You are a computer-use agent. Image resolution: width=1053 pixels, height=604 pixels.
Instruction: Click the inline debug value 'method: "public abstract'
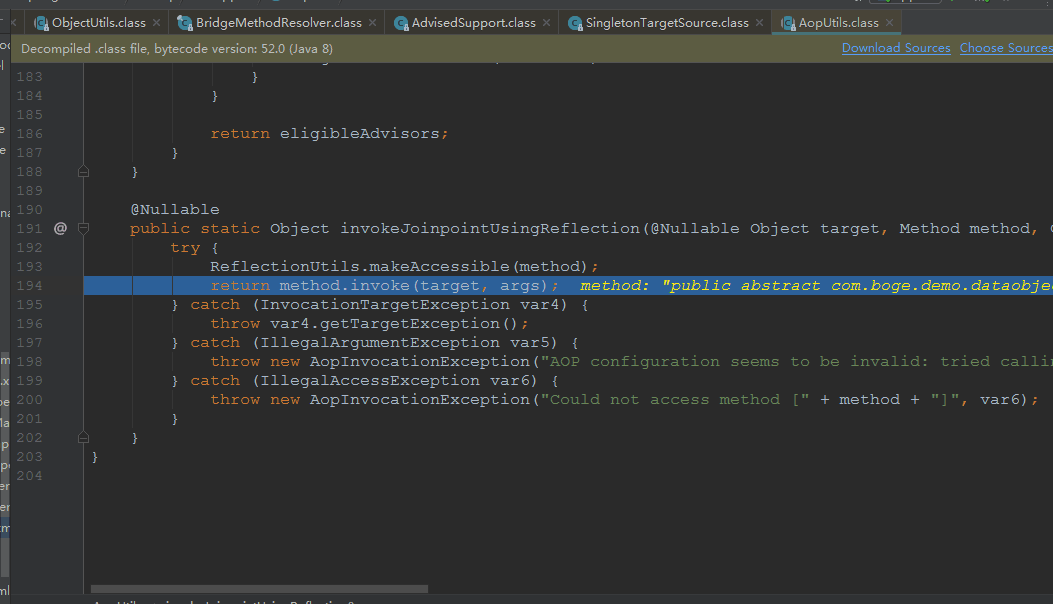[x=700, y=286]
